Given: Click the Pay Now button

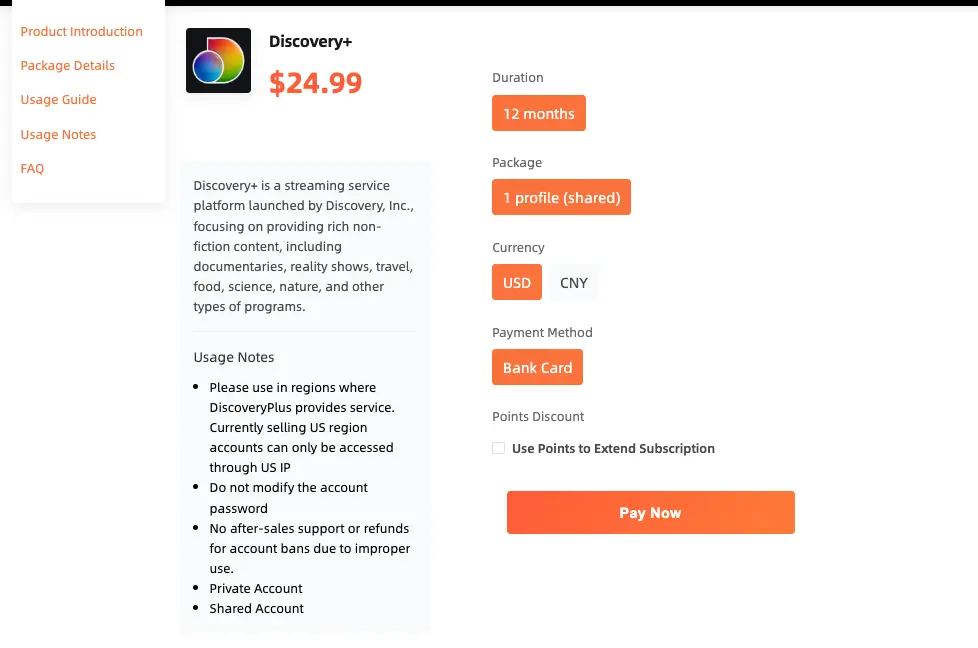Looking at the screenshot, I should (651, 513).
